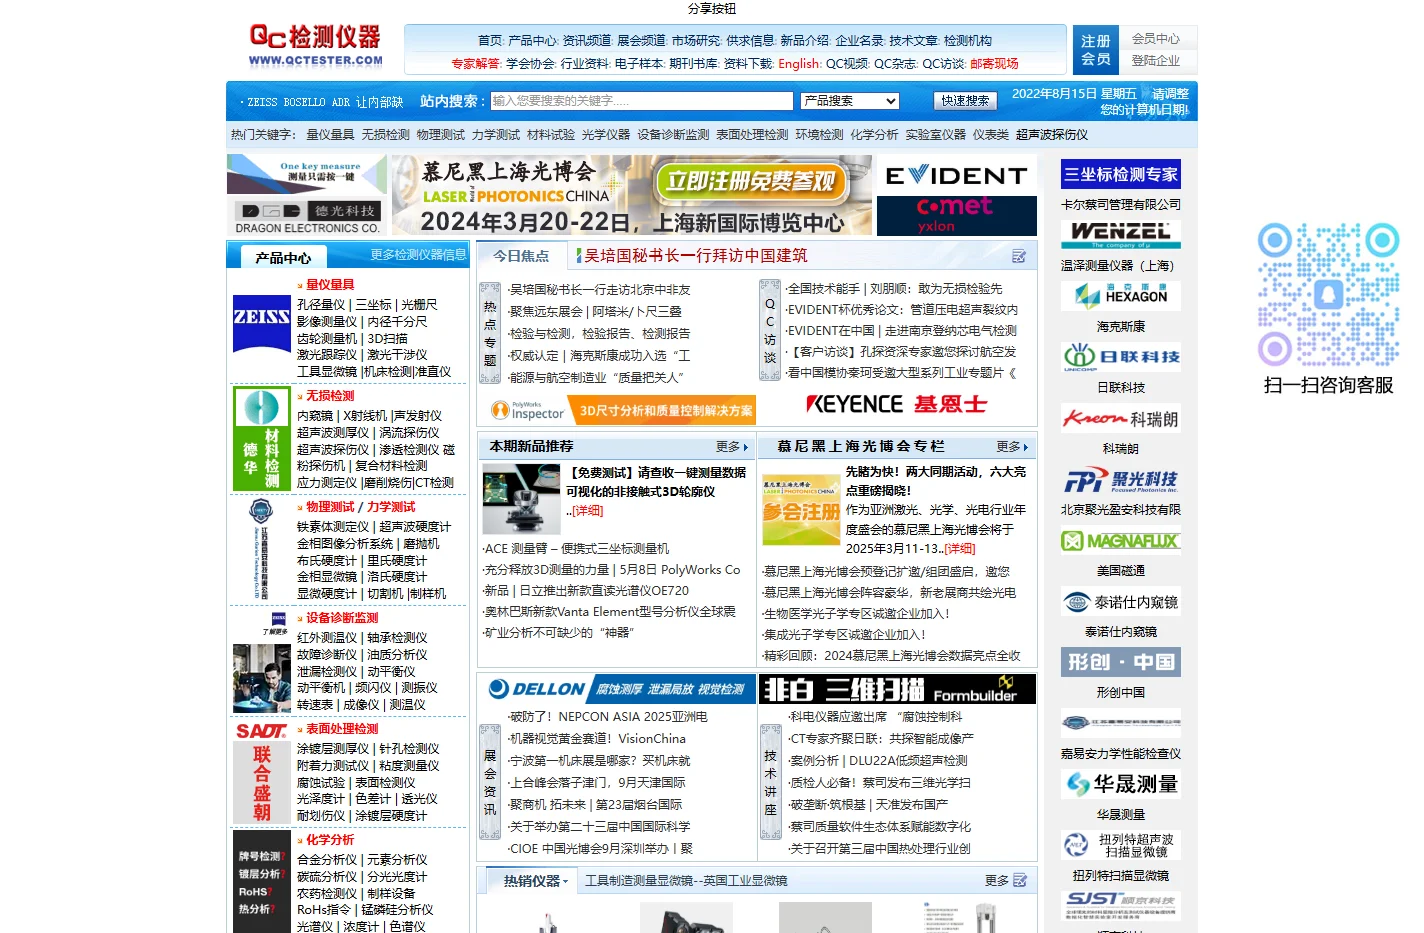Open the 登陆企业 link

pyautogui.click(x=1156, y=61)
